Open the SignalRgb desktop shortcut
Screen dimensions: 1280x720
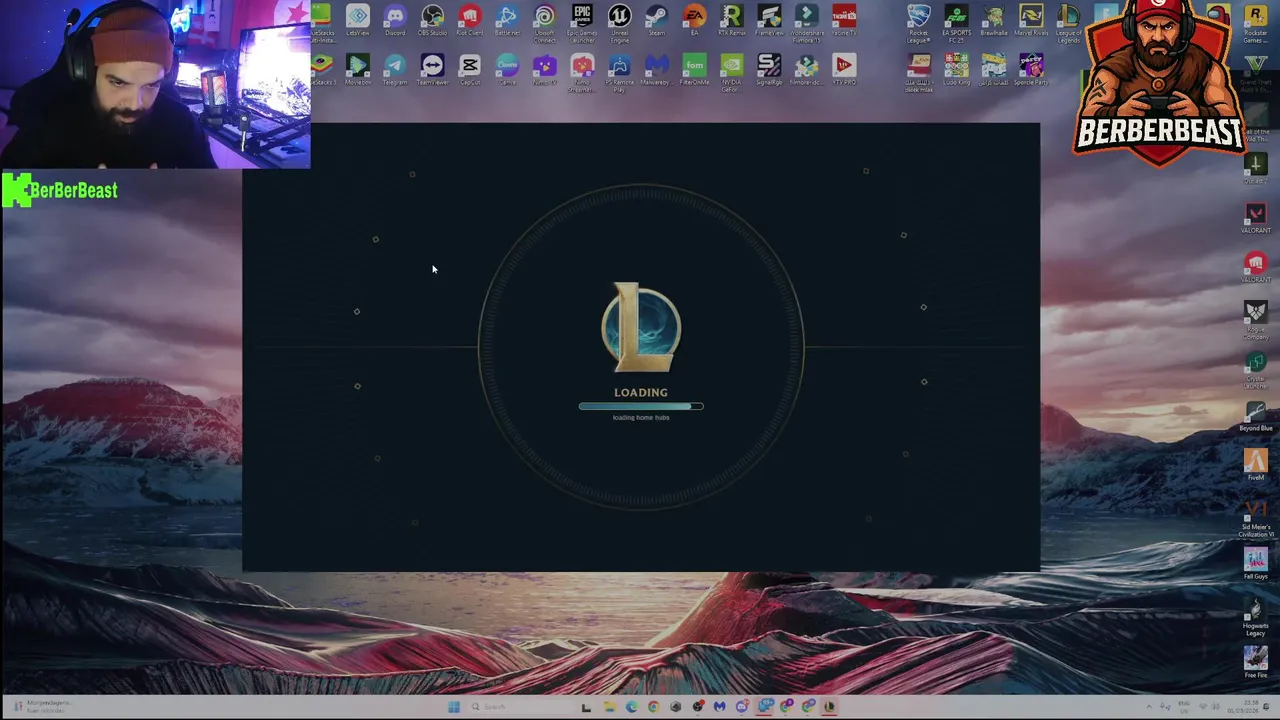[x=769, y=70]
